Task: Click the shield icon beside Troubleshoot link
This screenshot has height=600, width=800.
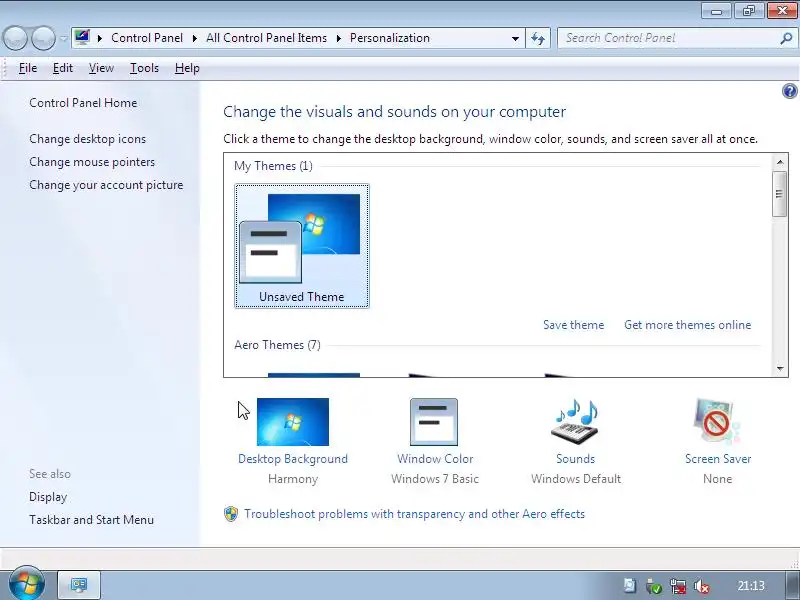Action: point(231,514)
